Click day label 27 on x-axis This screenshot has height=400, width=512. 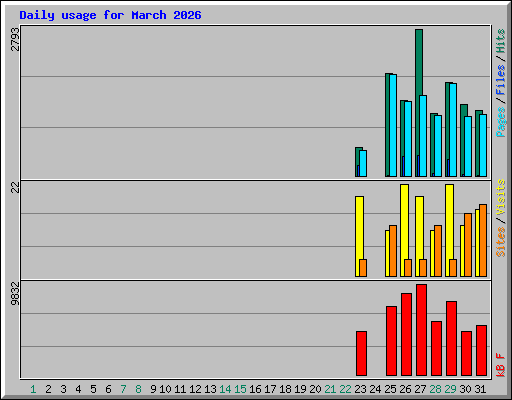420,389
